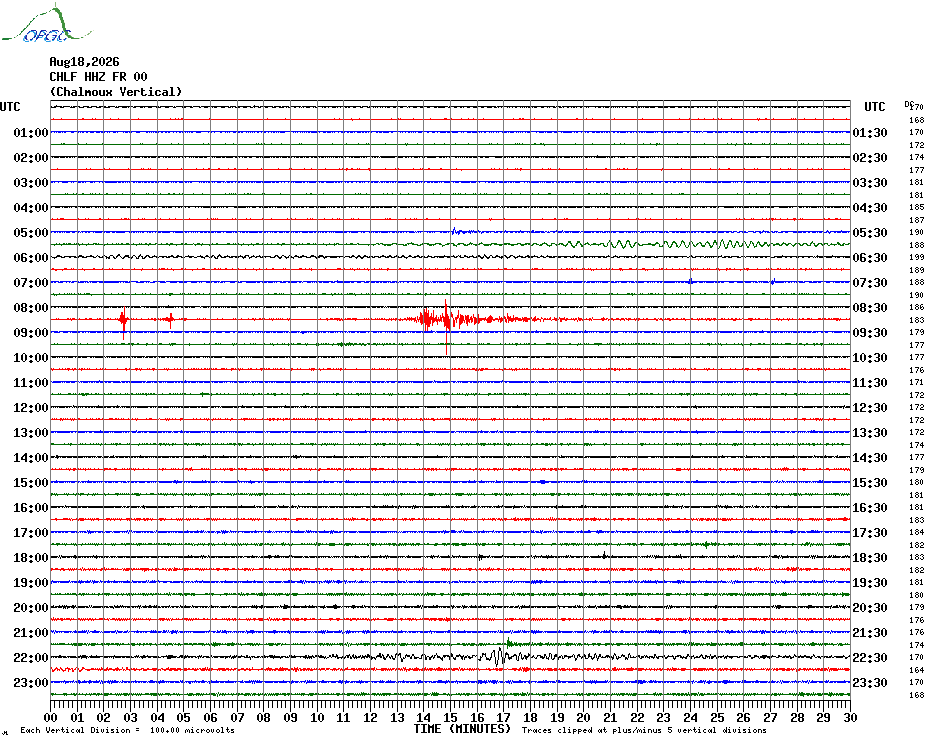This screenshot has height=744, width=930.
Task: Click the 16:00 time label
Action: coord(31,507)
